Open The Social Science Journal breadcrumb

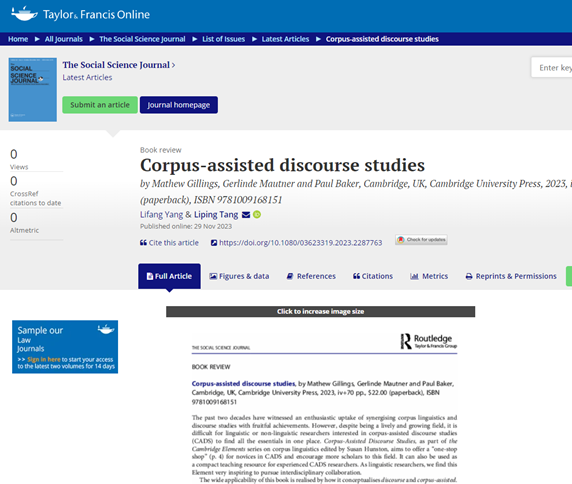(x=142, y=39)
